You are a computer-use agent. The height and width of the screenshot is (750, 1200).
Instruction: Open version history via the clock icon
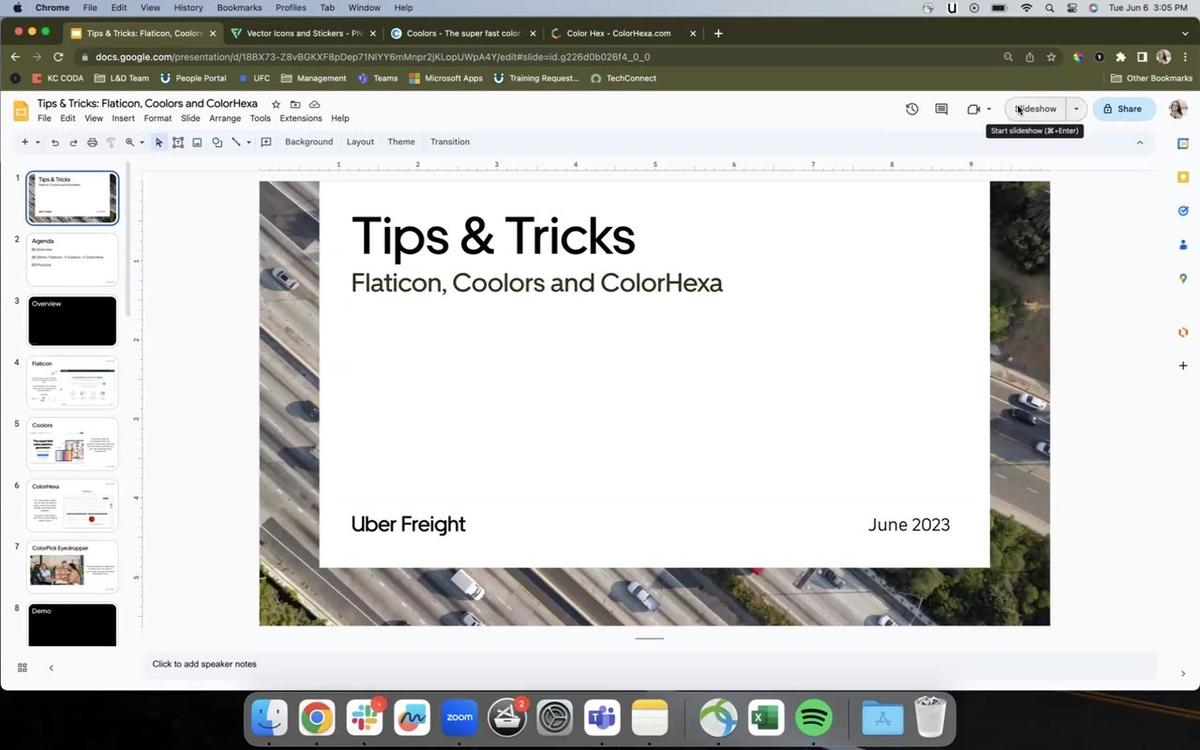[911, 108]
